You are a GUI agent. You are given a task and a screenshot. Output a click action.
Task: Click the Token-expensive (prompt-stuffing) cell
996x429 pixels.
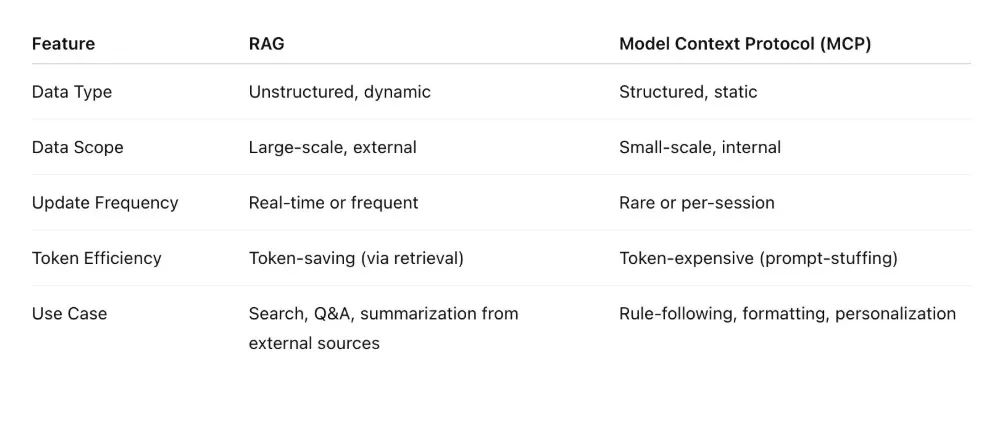(x=758, y=258)
